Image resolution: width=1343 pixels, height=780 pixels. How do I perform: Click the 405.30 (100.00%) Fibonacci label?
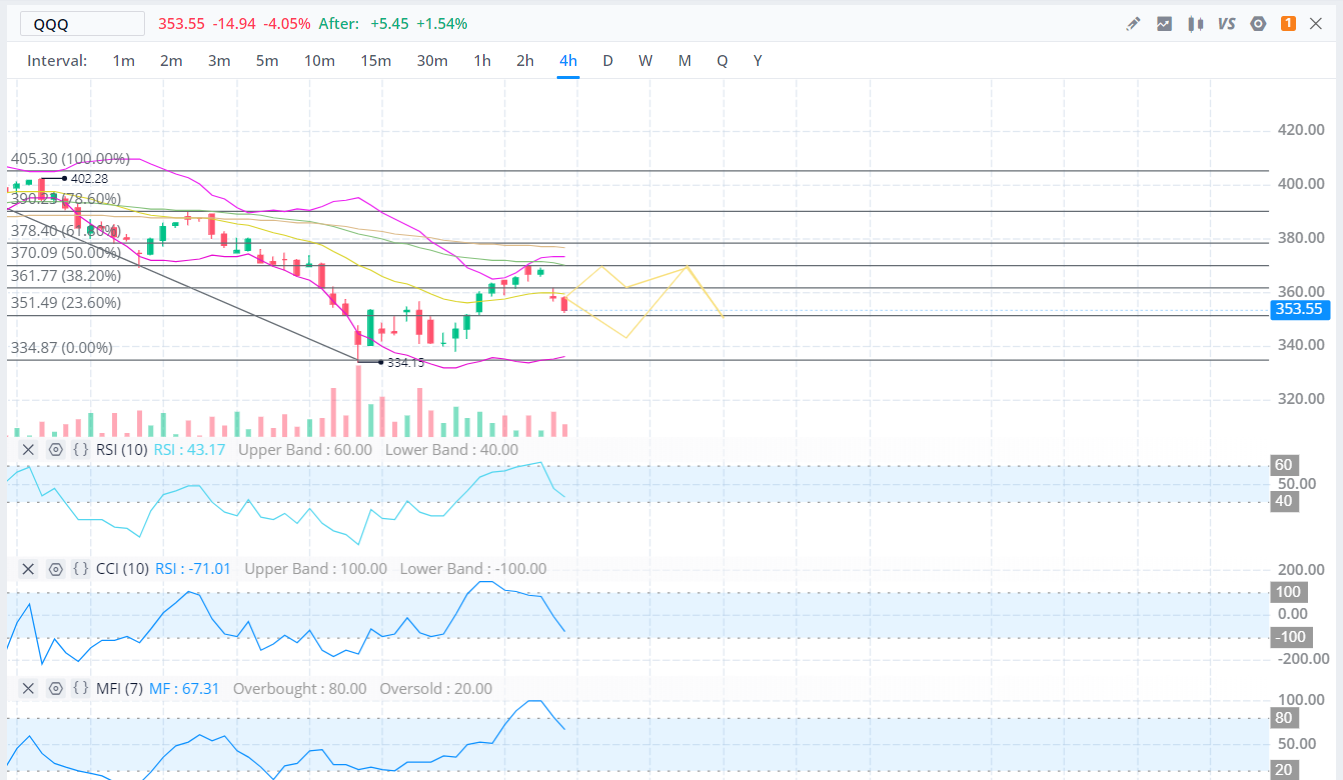pyautogui.click(x=70, y=159)
